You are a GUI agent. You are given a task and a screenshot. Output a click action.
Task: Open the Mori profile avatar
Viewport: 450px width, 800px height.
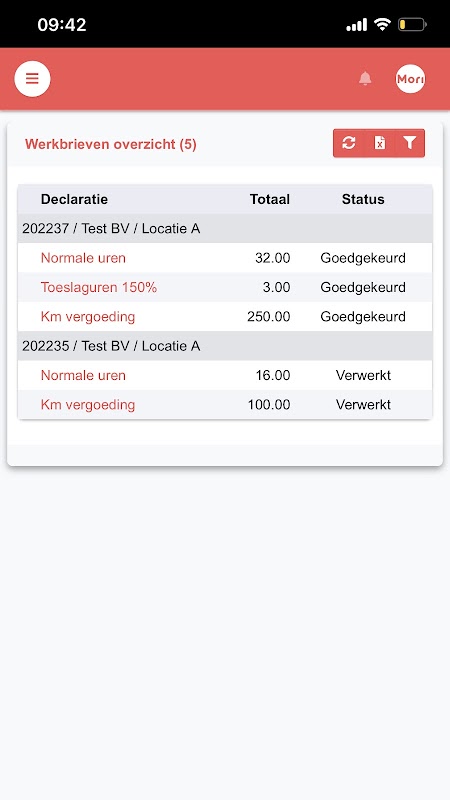pos(410,79)
